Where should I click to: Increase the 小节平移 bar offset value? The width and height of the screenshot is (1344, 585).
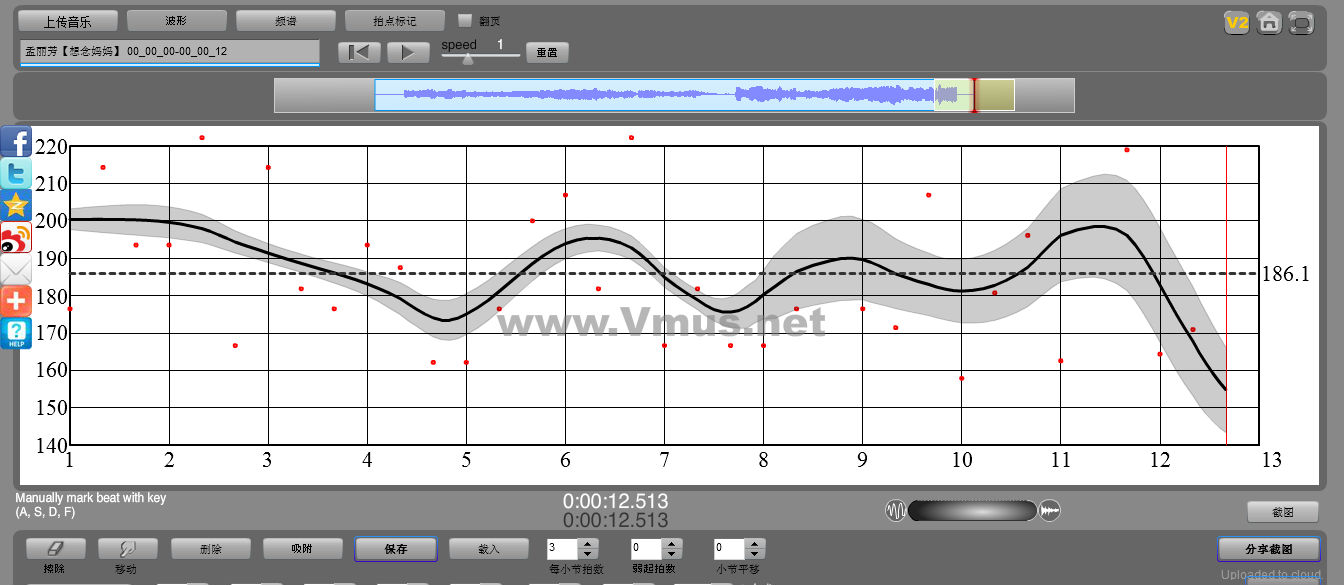(755, 544)
